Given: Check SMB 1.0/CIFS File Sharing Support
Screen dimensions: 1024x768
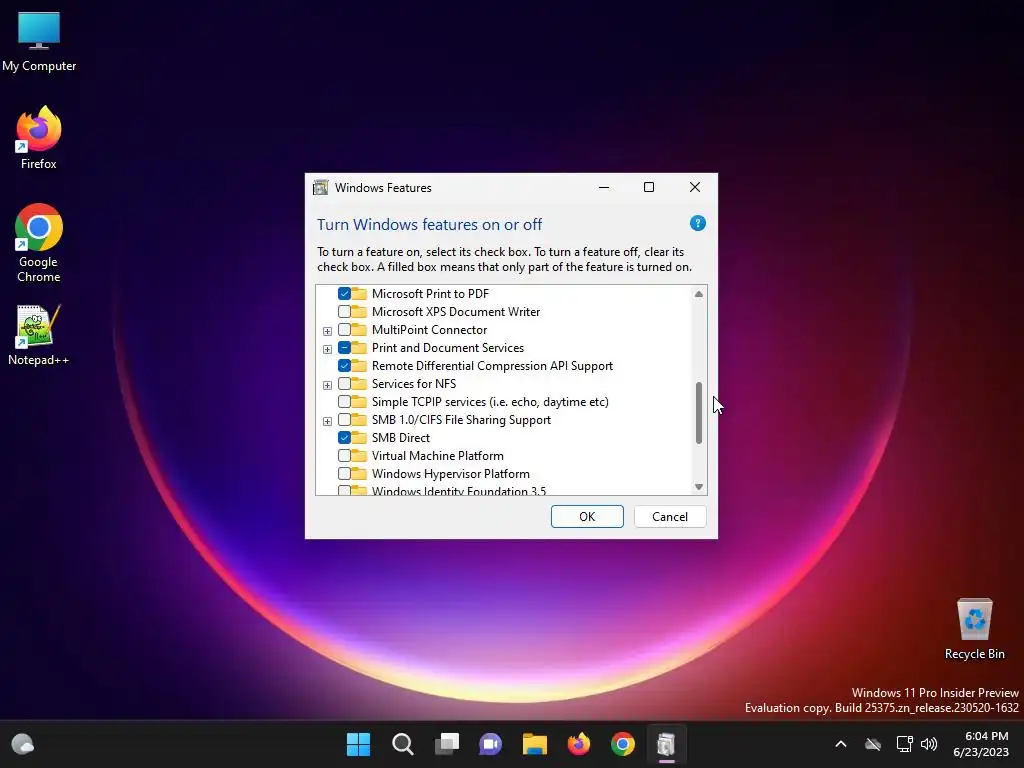Looking at the screenshot, I should click(x=344, y=419).
